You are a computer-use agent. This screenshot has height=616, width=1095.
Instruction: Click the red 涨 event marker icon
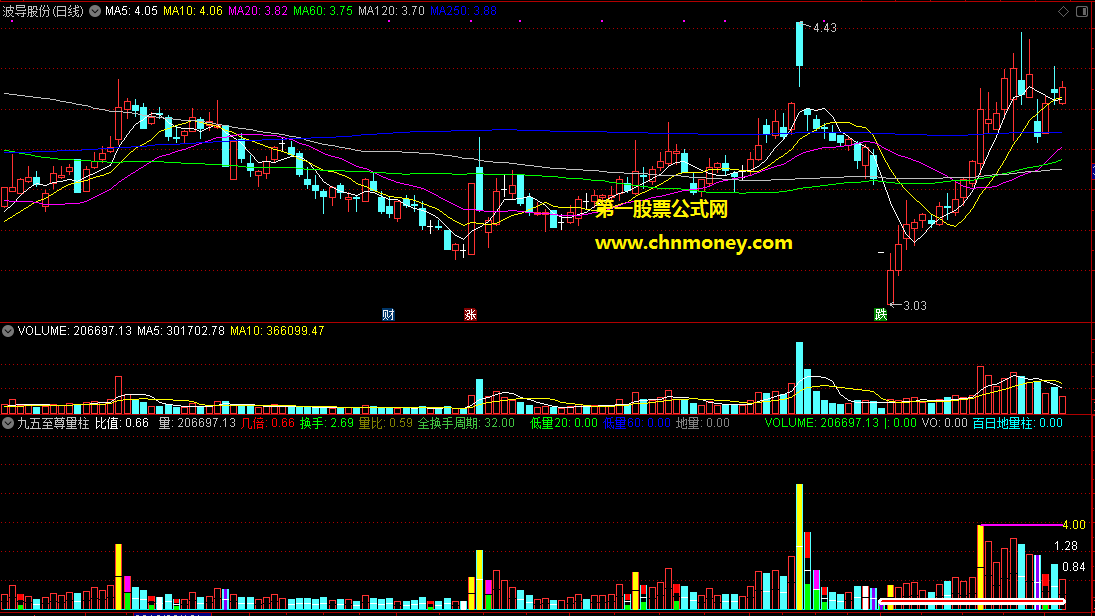point(471,315)
